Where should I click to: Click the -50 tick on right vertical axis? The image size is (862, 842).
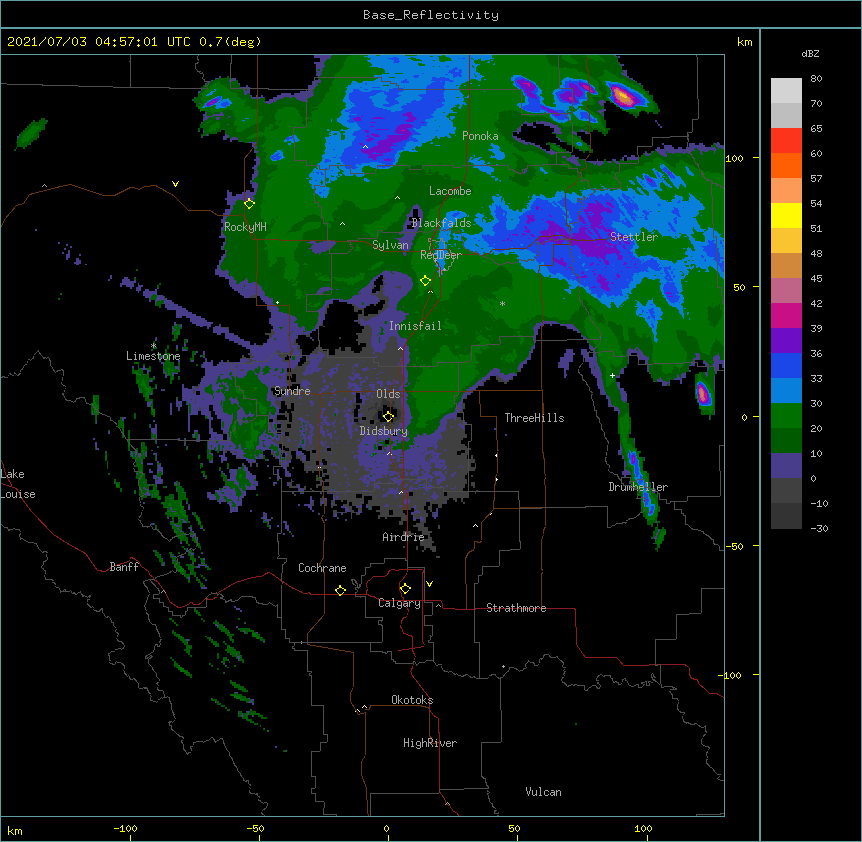click(x=734, y=546)
